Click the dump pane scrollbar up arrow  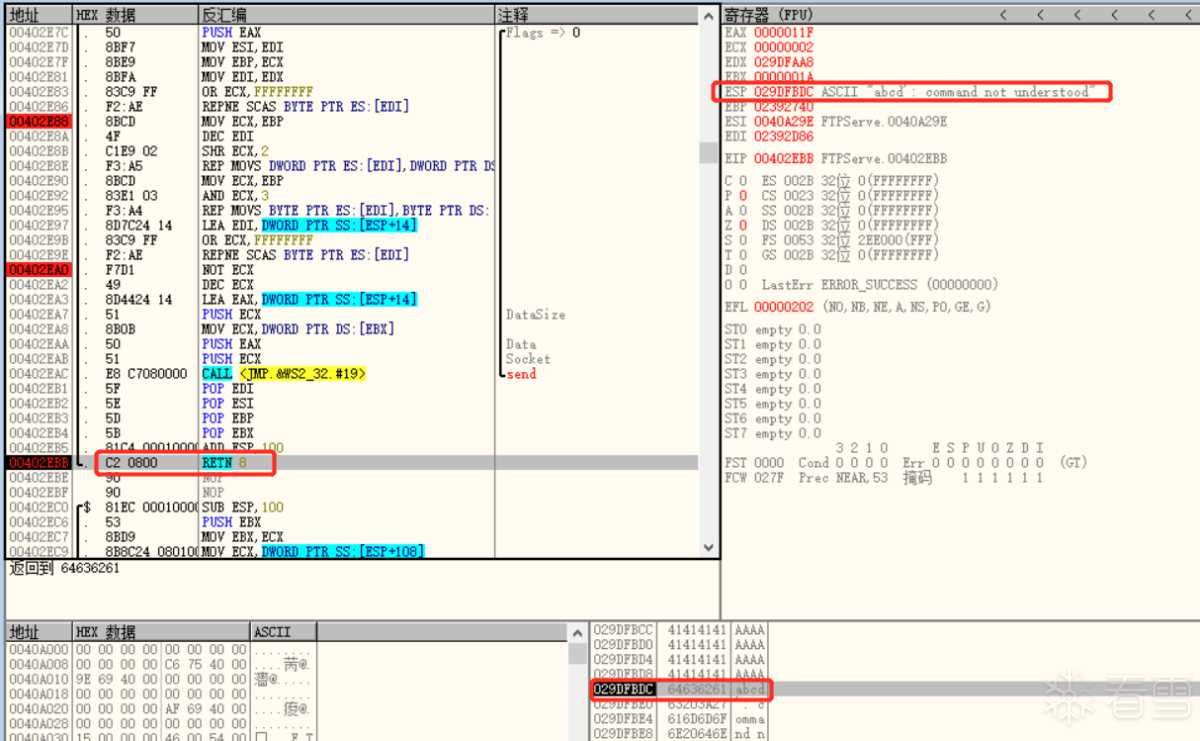578,633
